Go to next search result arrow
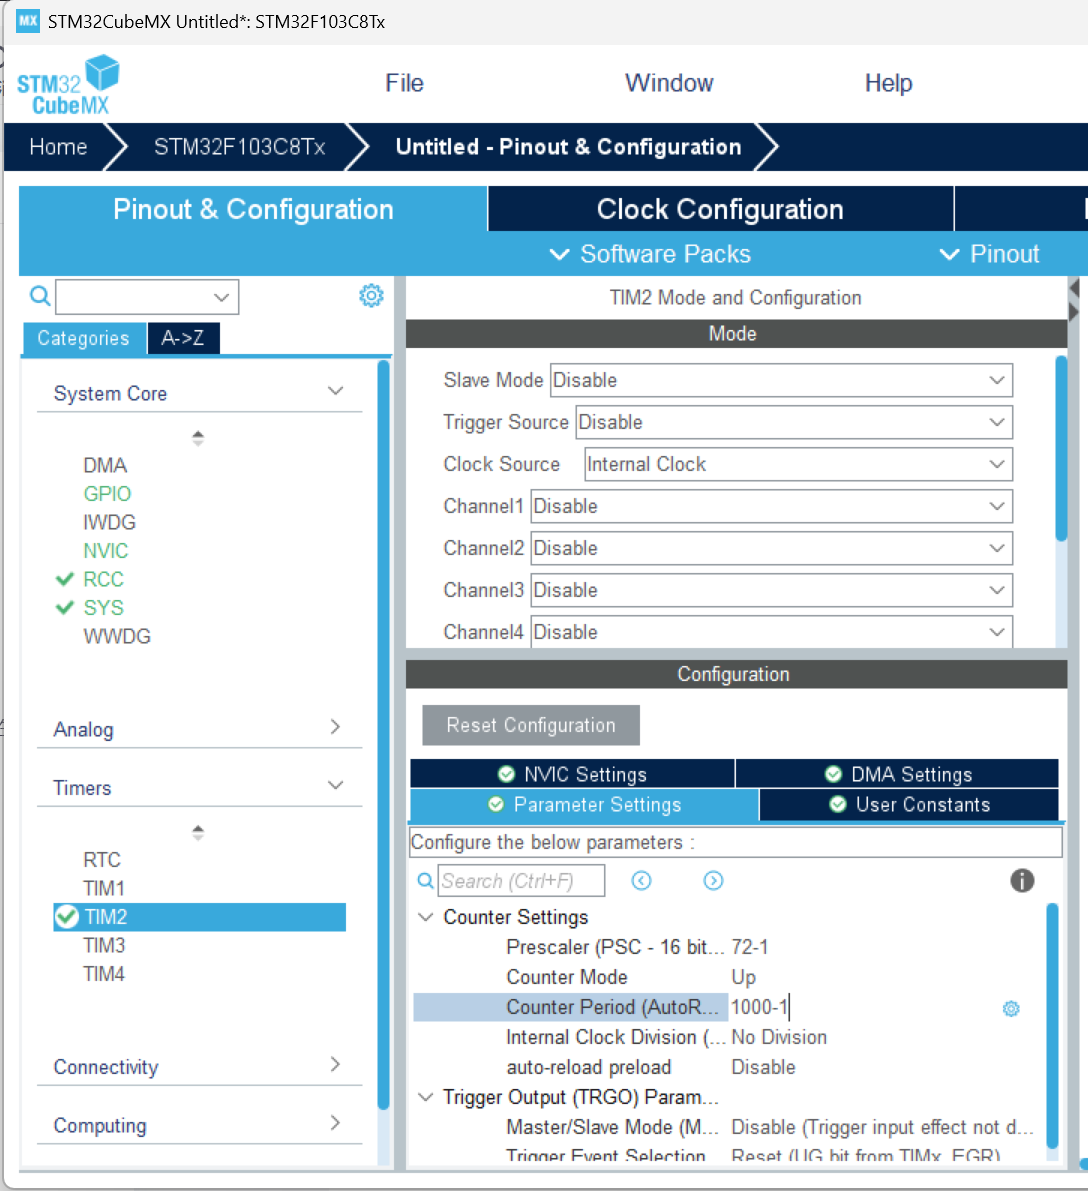This screenshot has height=1191, width=1088. 713,880
